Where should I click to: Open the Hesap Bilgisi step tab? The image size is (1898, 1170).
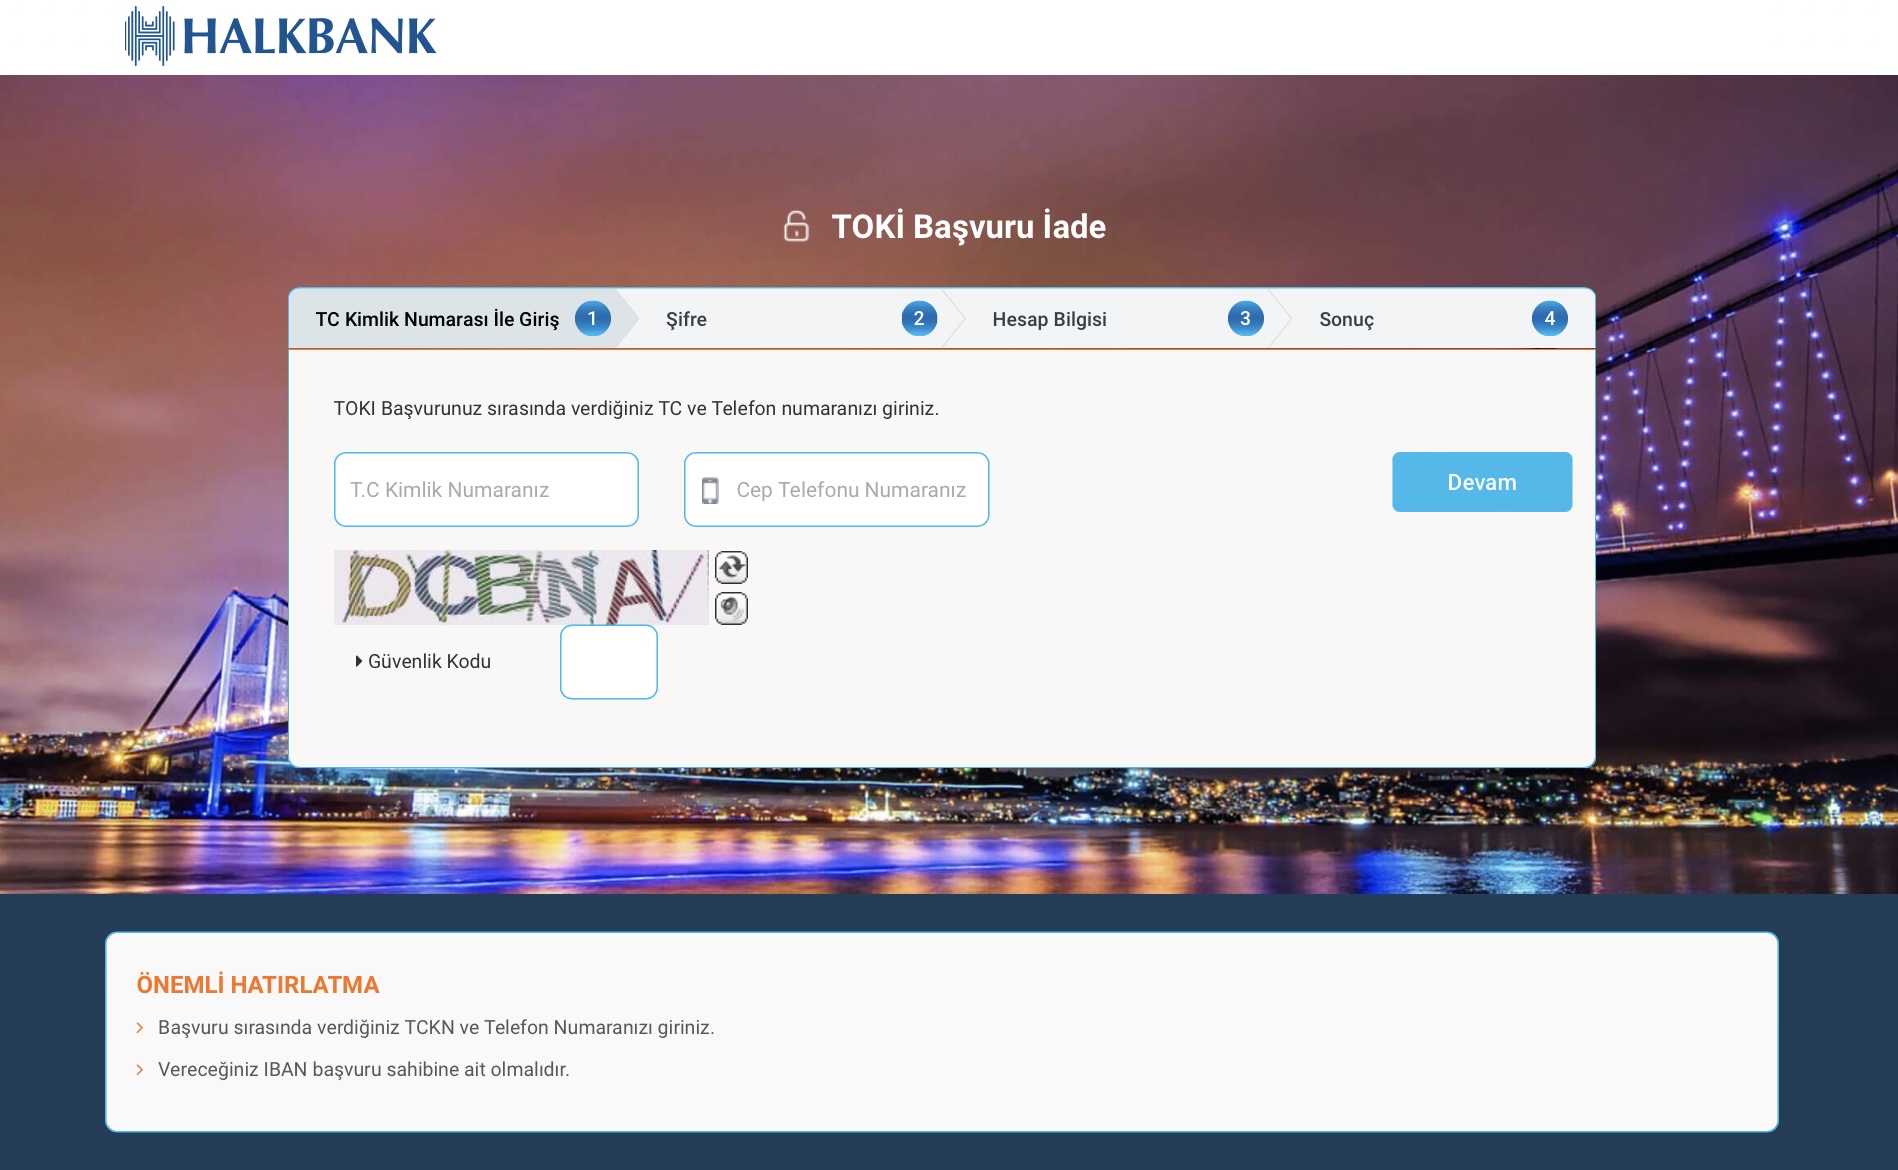pos(1049,320)
